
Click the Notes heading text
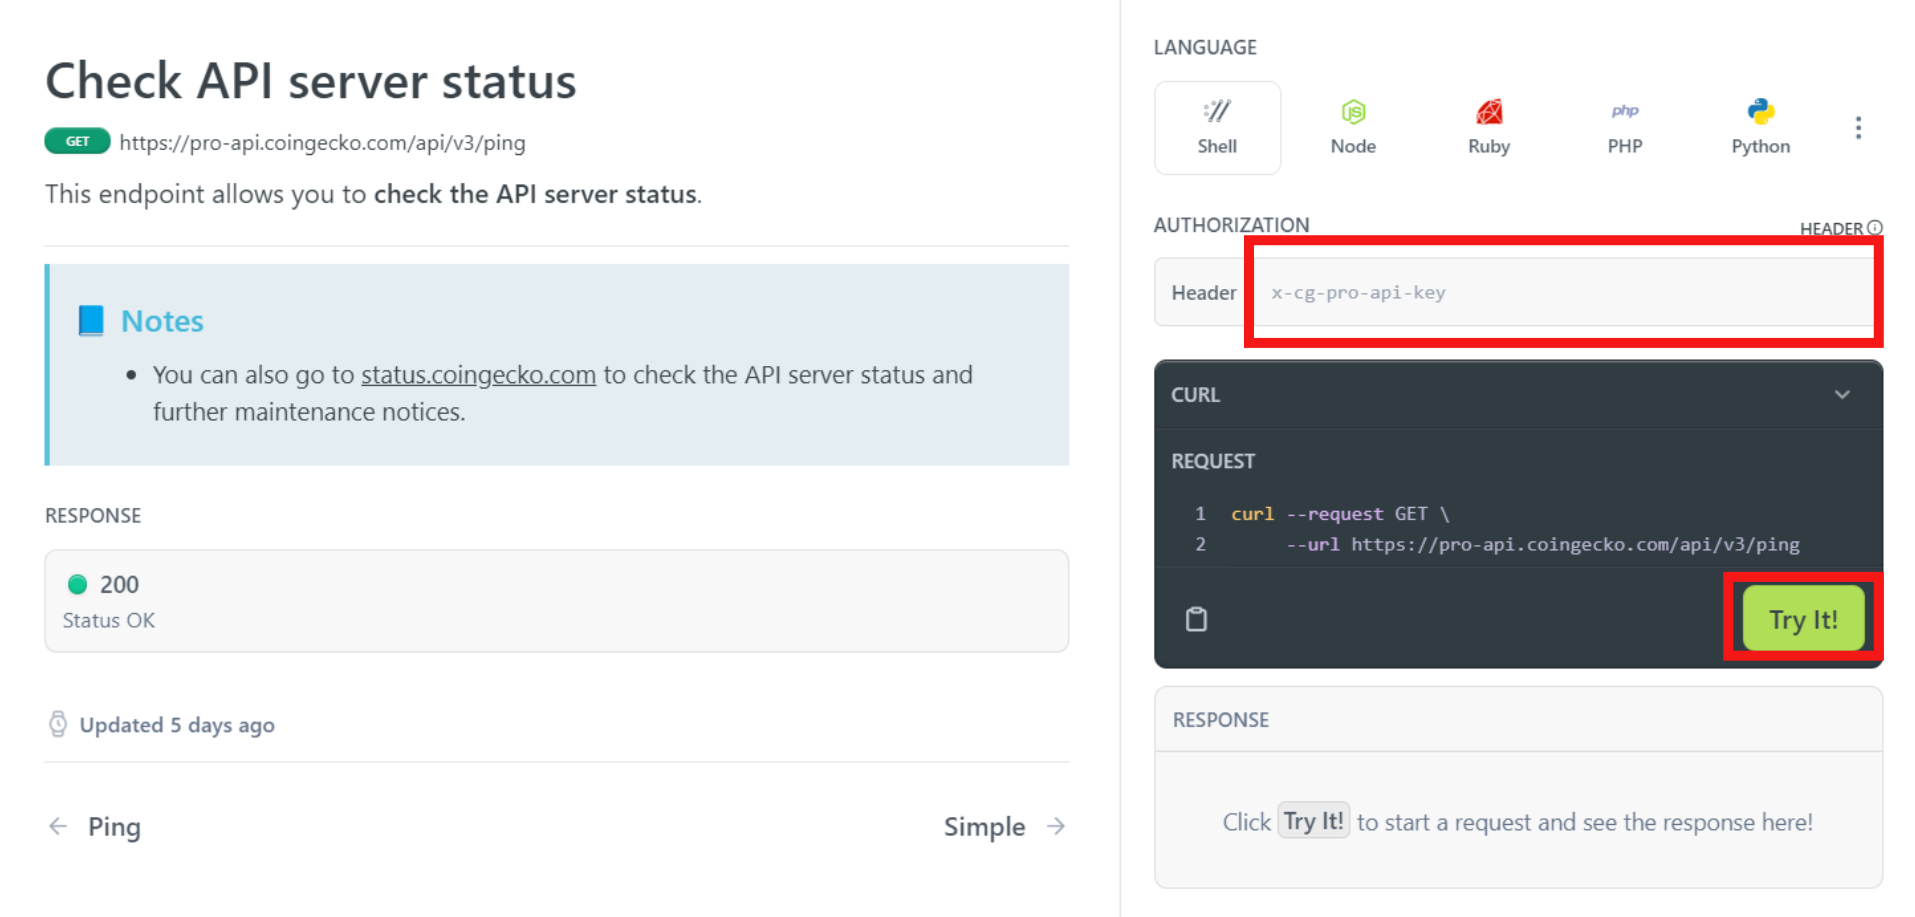tap(162, 321)
